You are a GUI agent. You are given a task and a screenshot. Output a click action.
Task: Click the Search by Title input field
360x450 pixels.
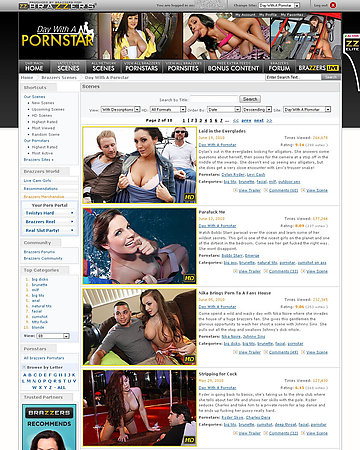click(214, 99)
